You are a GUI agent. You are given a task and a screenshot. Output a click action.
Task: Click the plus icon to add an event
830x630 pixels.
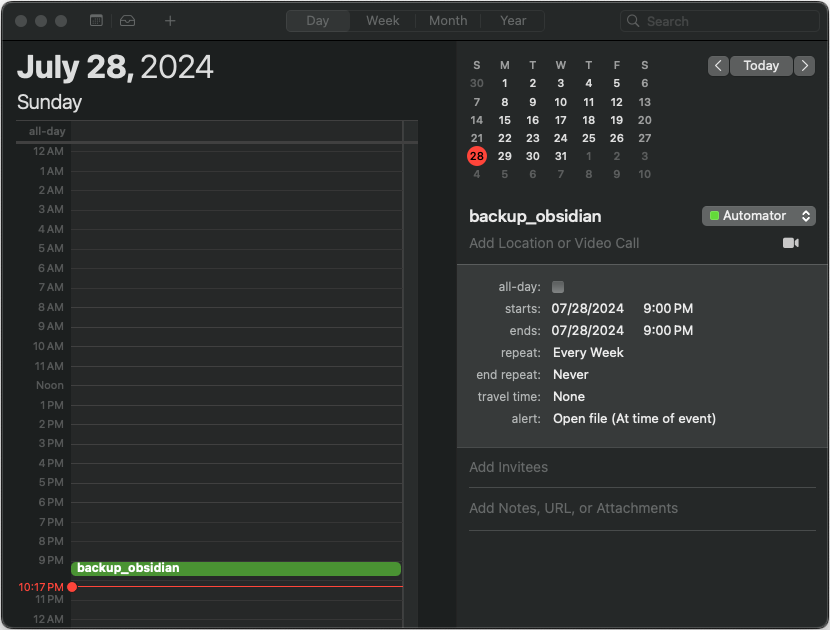click(170, 21)
